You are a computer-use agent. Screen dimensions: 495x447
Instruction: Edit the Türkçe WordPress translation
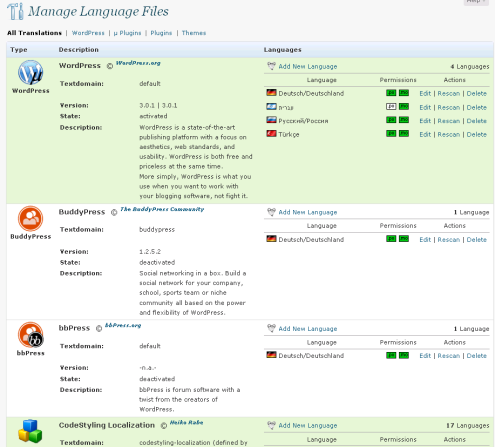pos(425,134)
